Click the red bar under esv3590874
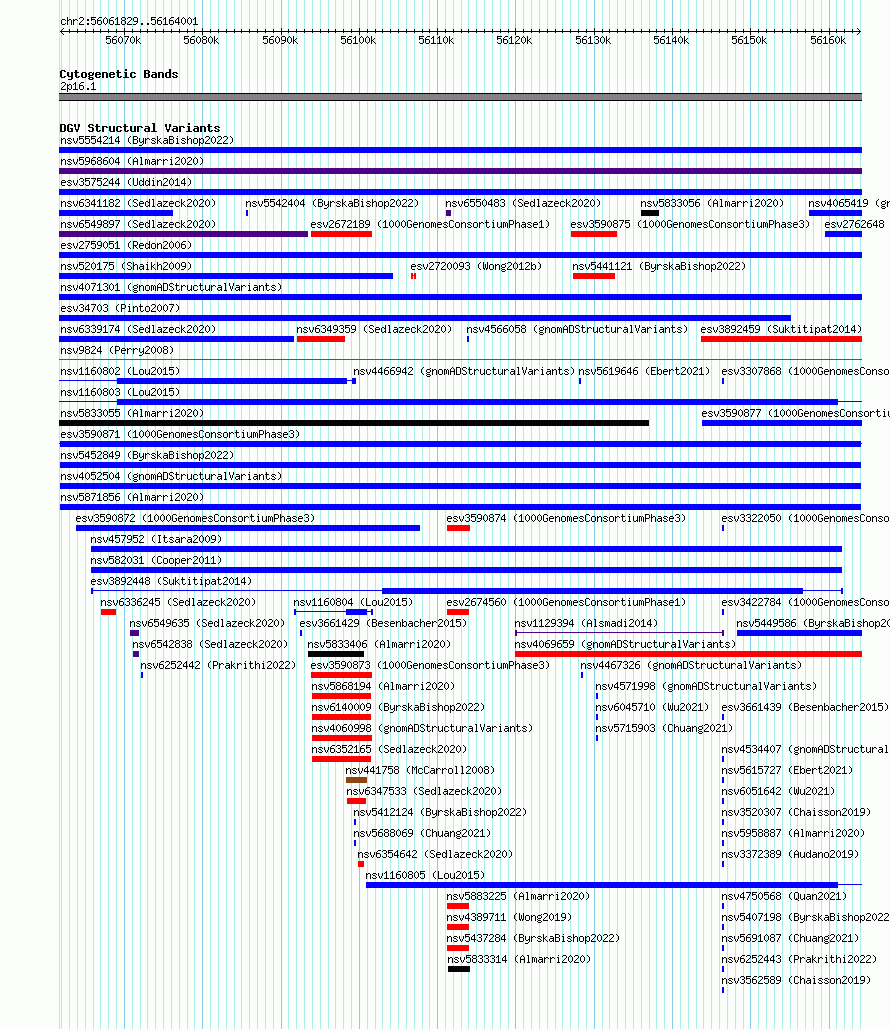Viewport: 890px width, 1029px height. pos(458,528)
